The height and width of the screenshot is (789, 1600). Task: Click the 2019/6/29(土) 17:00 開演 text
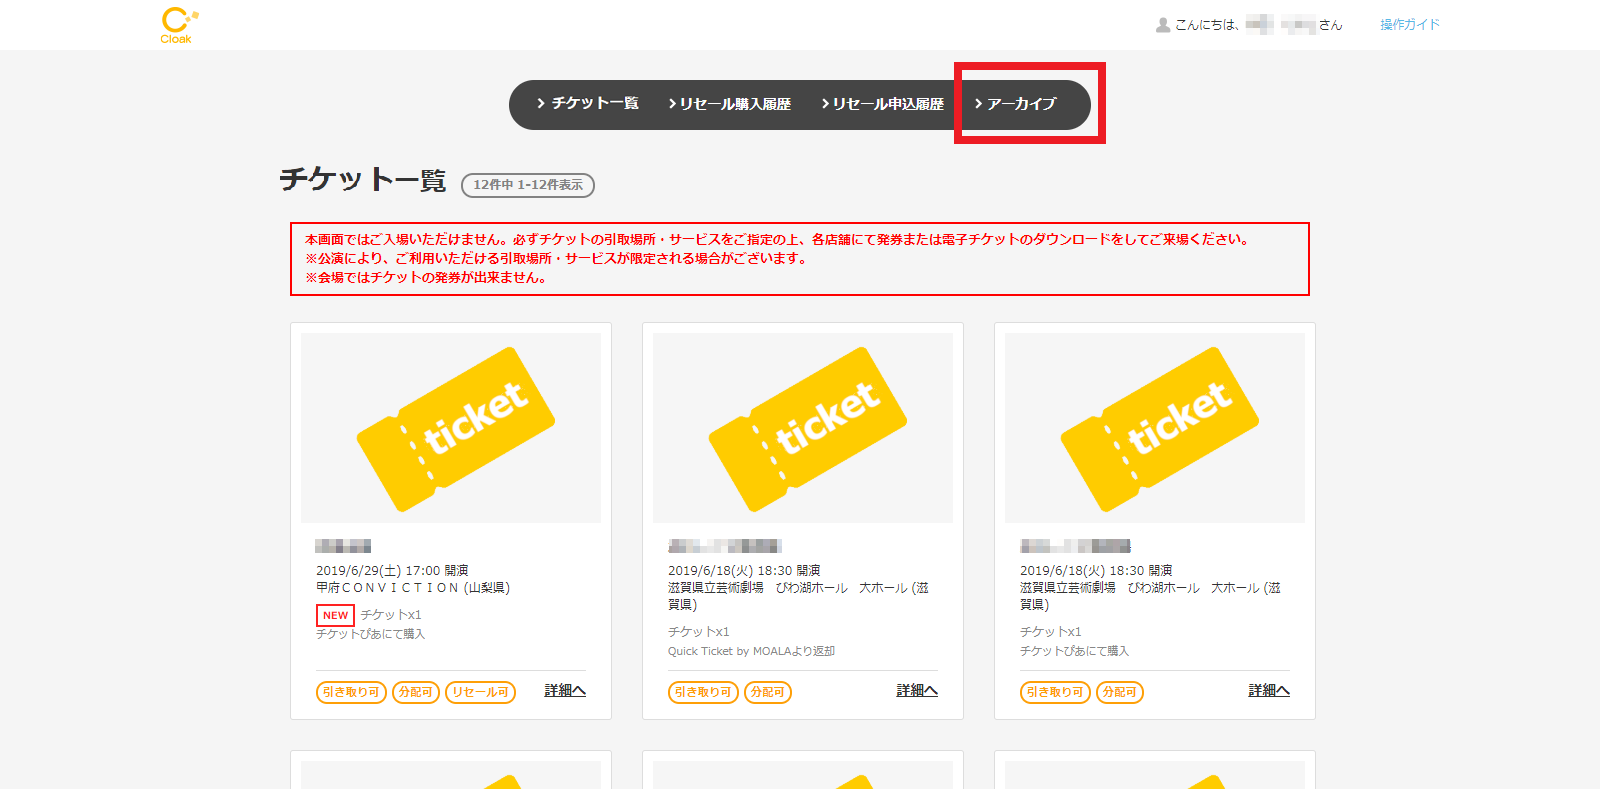click(x=392, y=571)
